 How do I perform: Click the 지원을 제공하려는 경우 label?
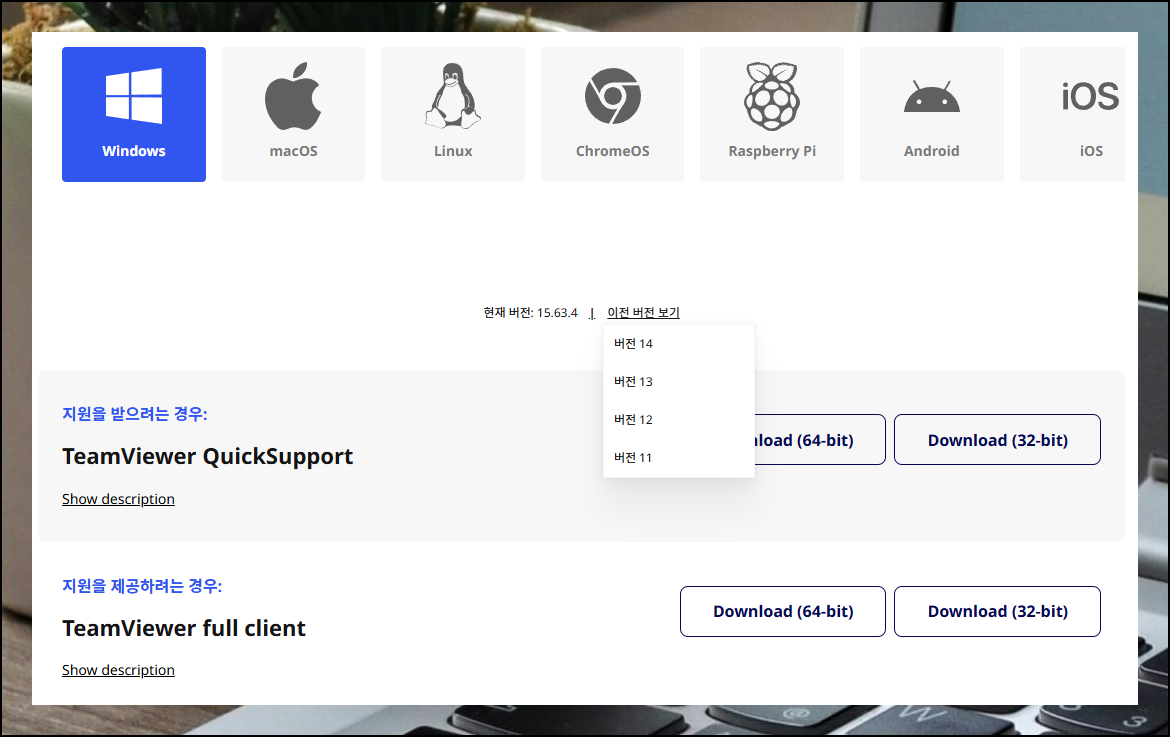[x=142, y=586]
